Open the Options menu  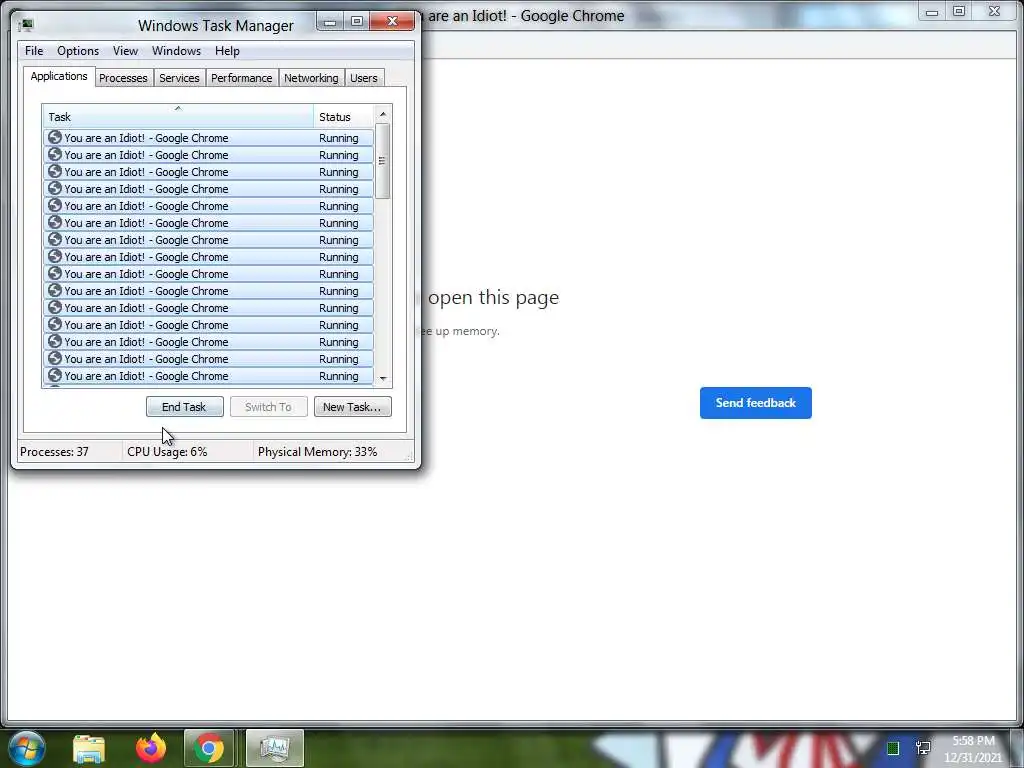[x=78, y=51]
